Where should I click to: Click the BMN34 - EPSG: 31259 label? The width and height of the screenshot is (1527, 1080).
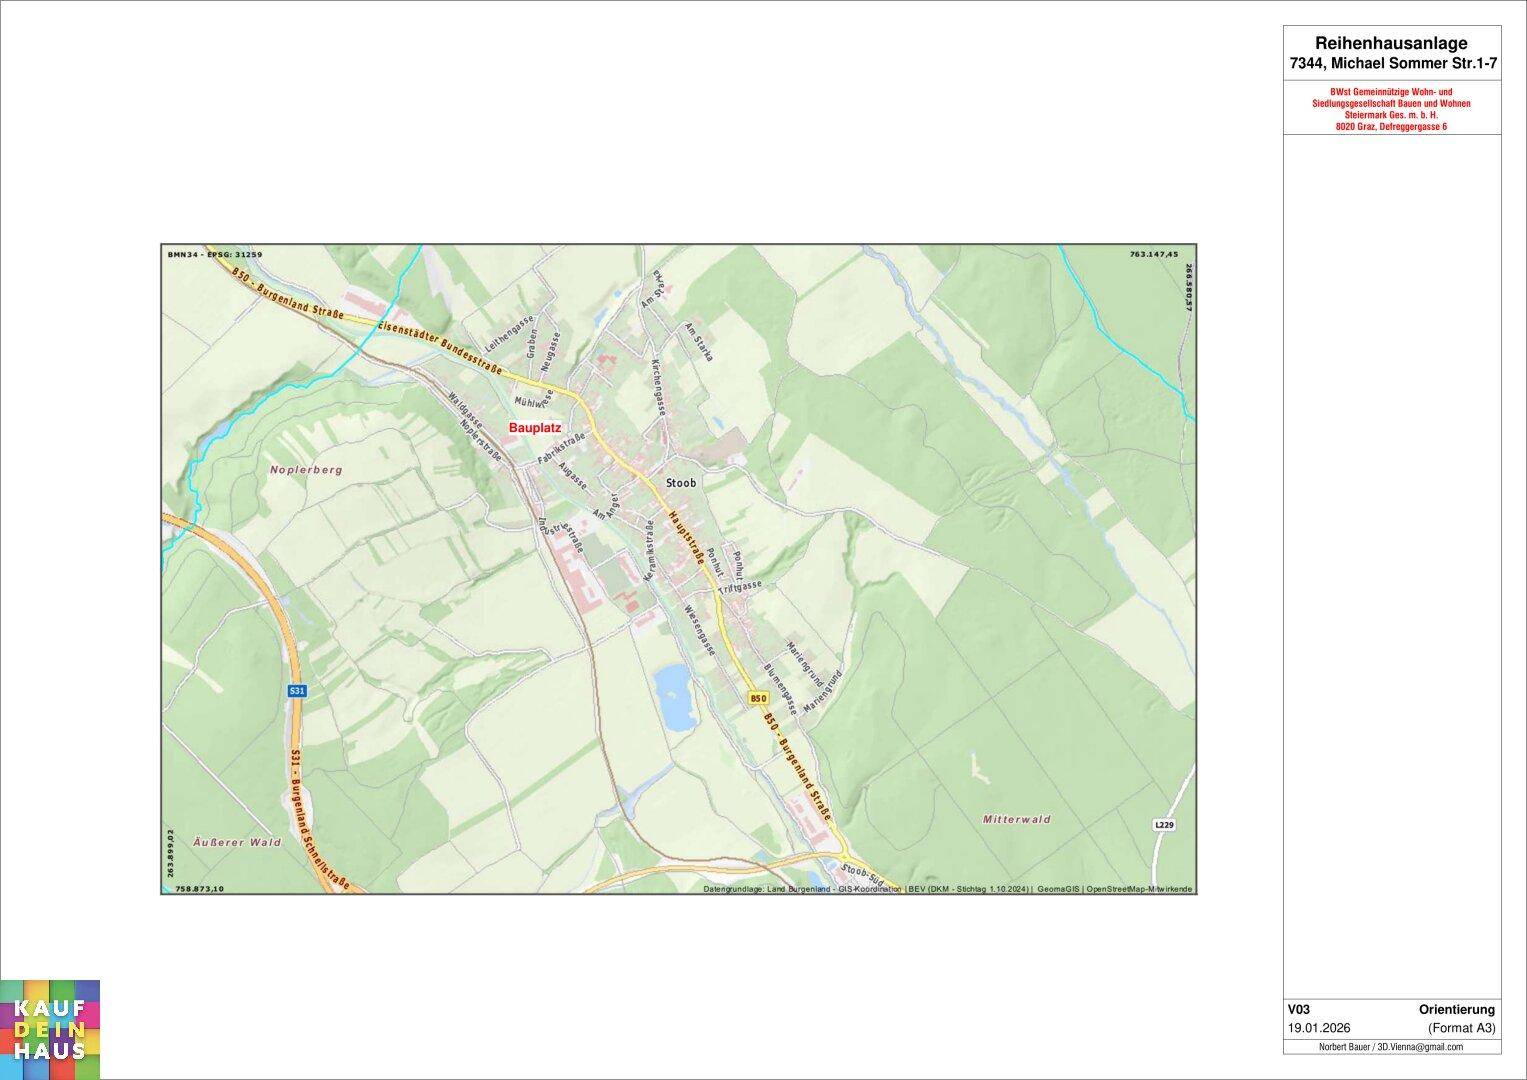coord(215,255)
